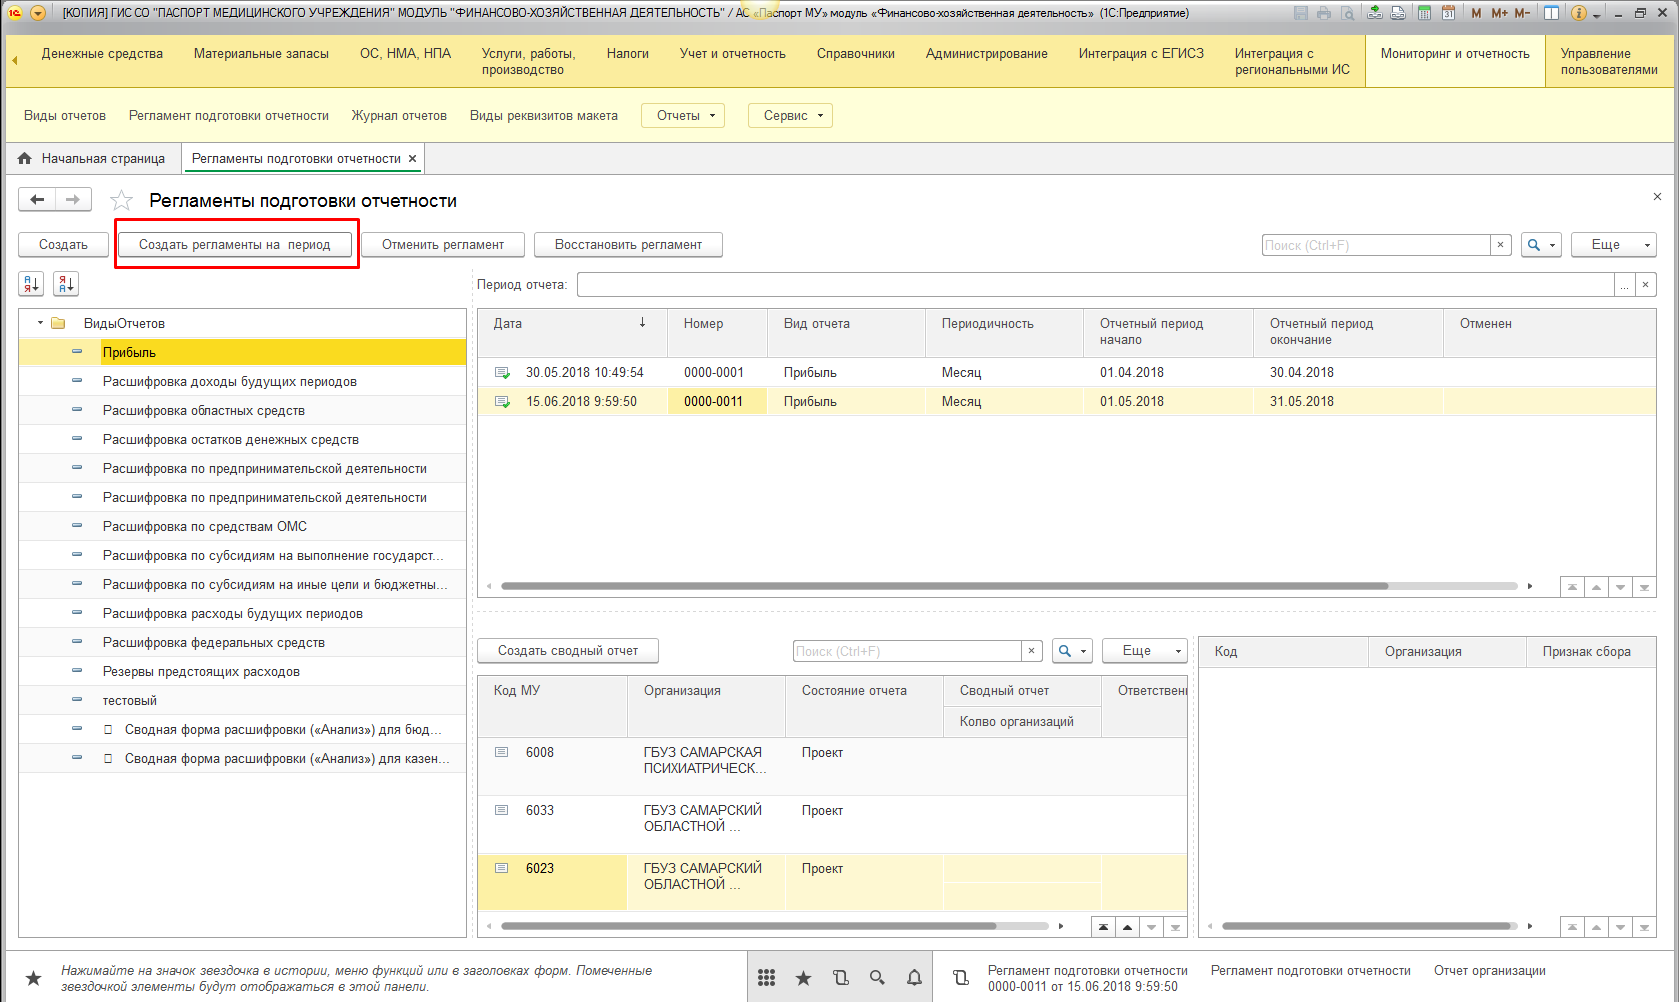This screenshot has height=1002, width=1679.
Task: Sort report types list descending
Action: click(x=66, y=284)
